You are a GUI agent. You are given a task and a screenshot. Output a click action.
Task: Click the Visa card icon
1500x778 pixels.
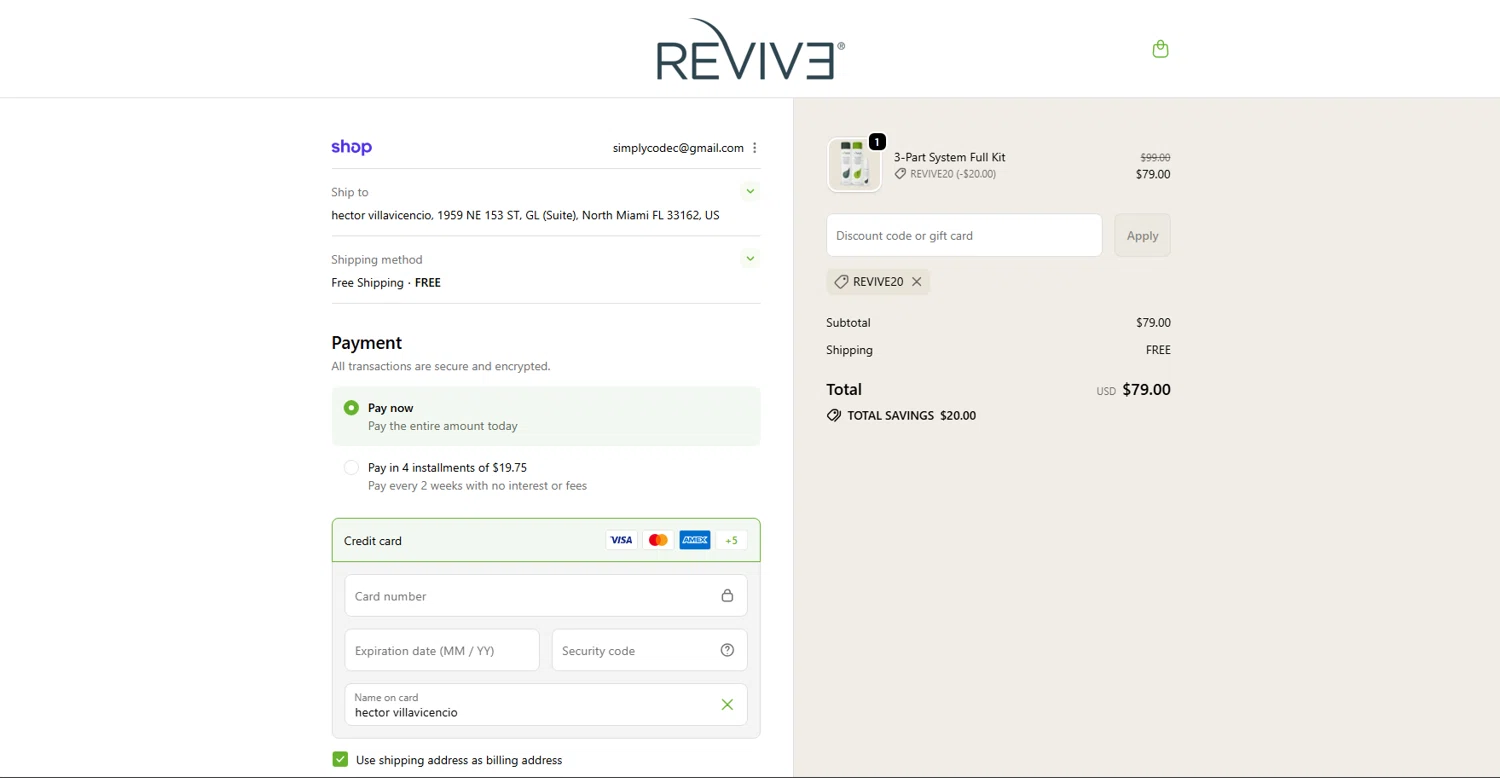click(621, 540)
